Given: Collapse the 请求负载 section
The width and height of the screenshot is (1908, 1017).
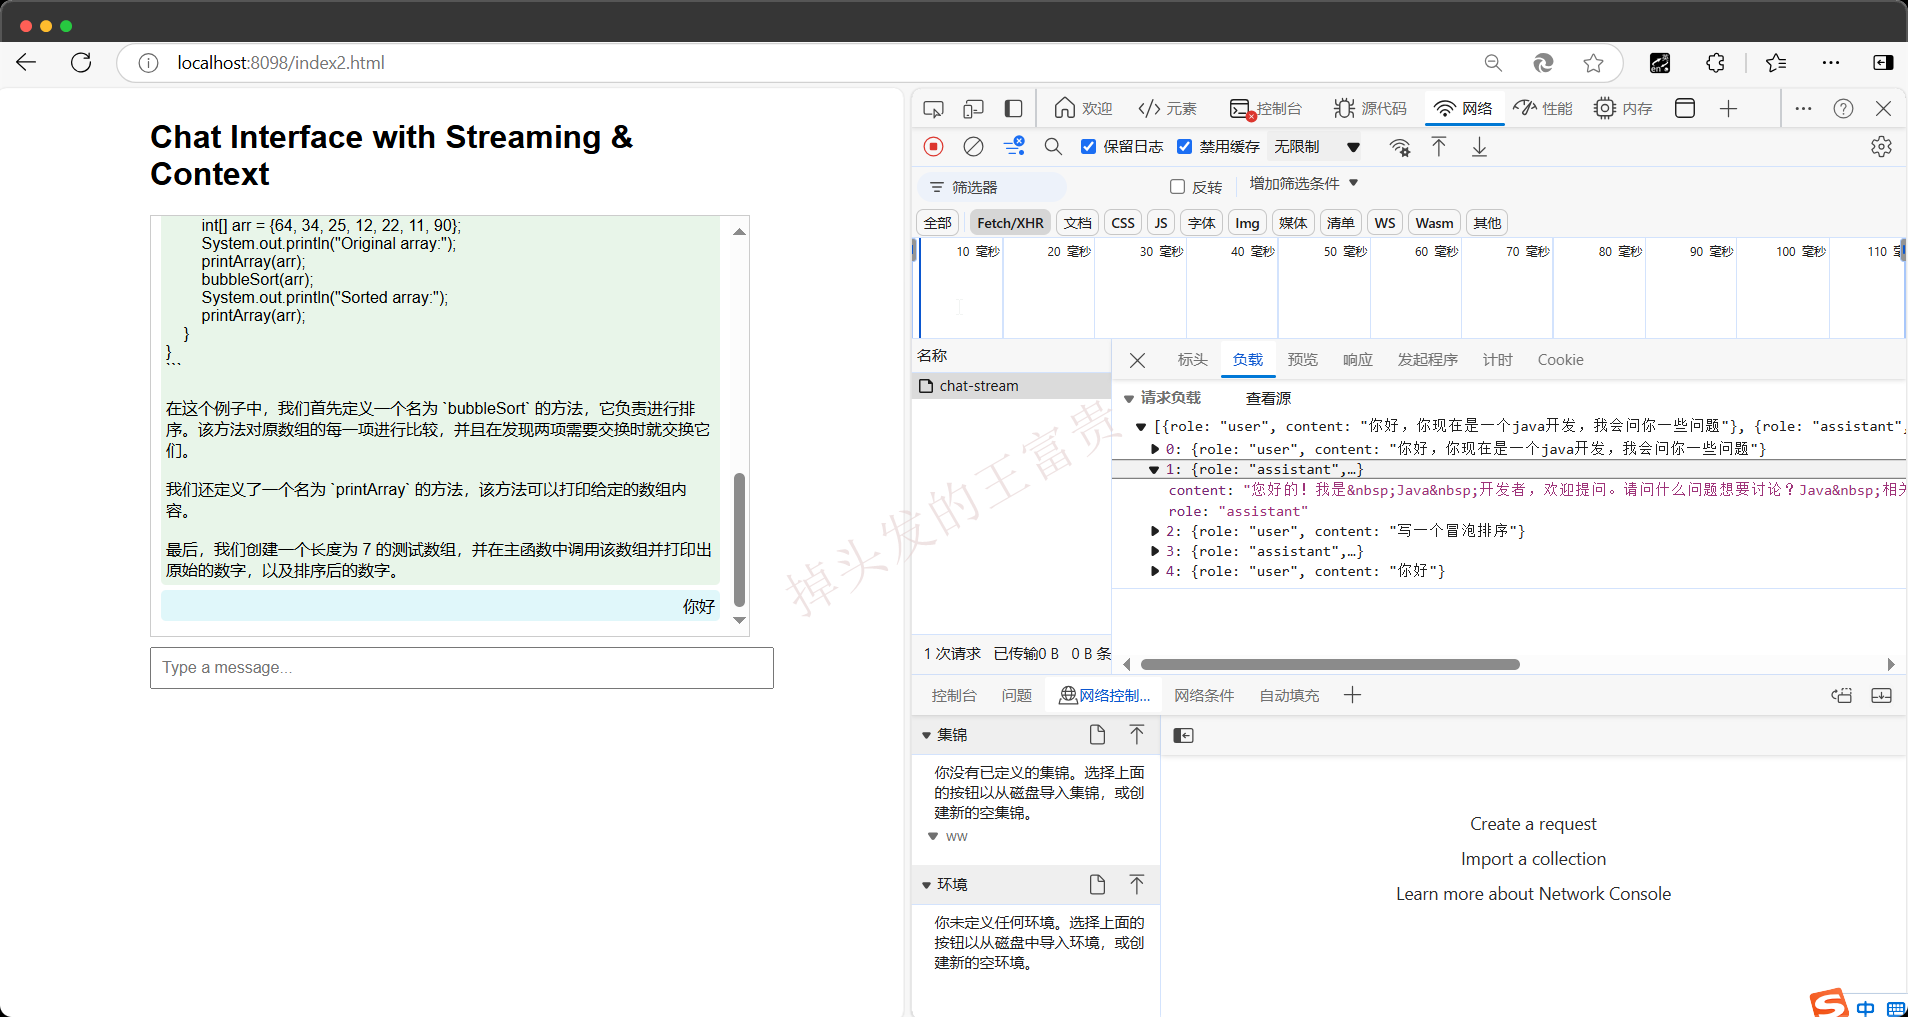Looking at the screenshot, I should click(x=1129, y=398).
